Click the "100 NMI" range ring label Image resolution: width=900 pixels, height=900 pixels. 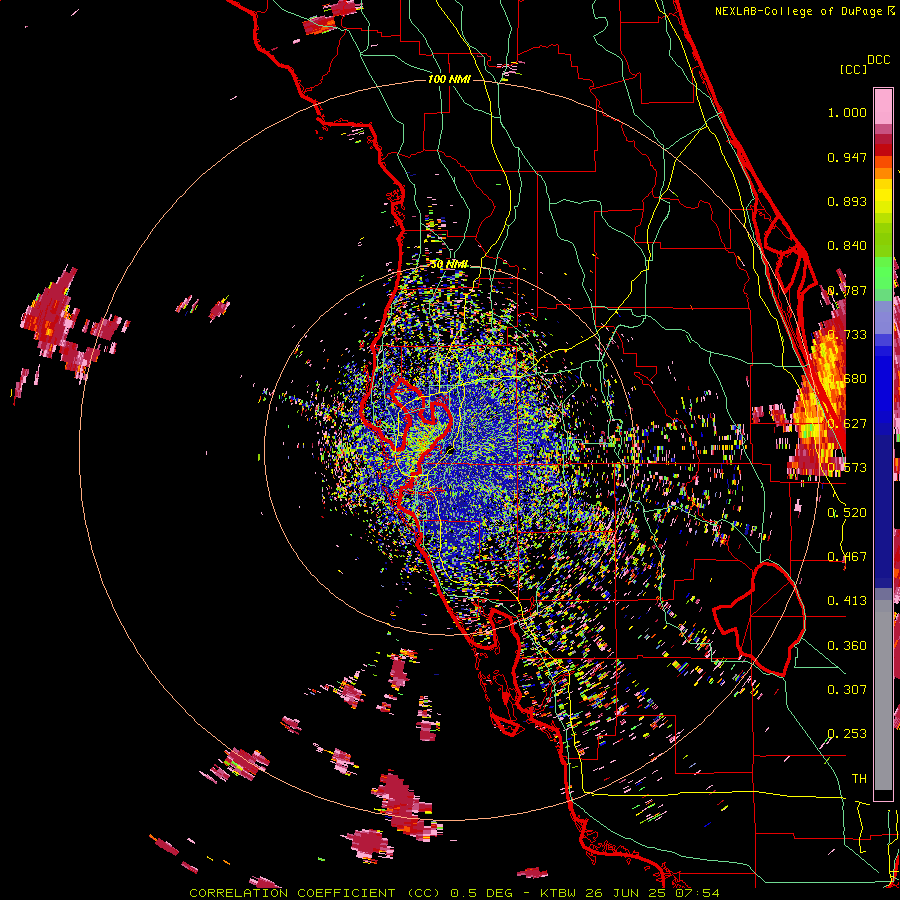449,79
